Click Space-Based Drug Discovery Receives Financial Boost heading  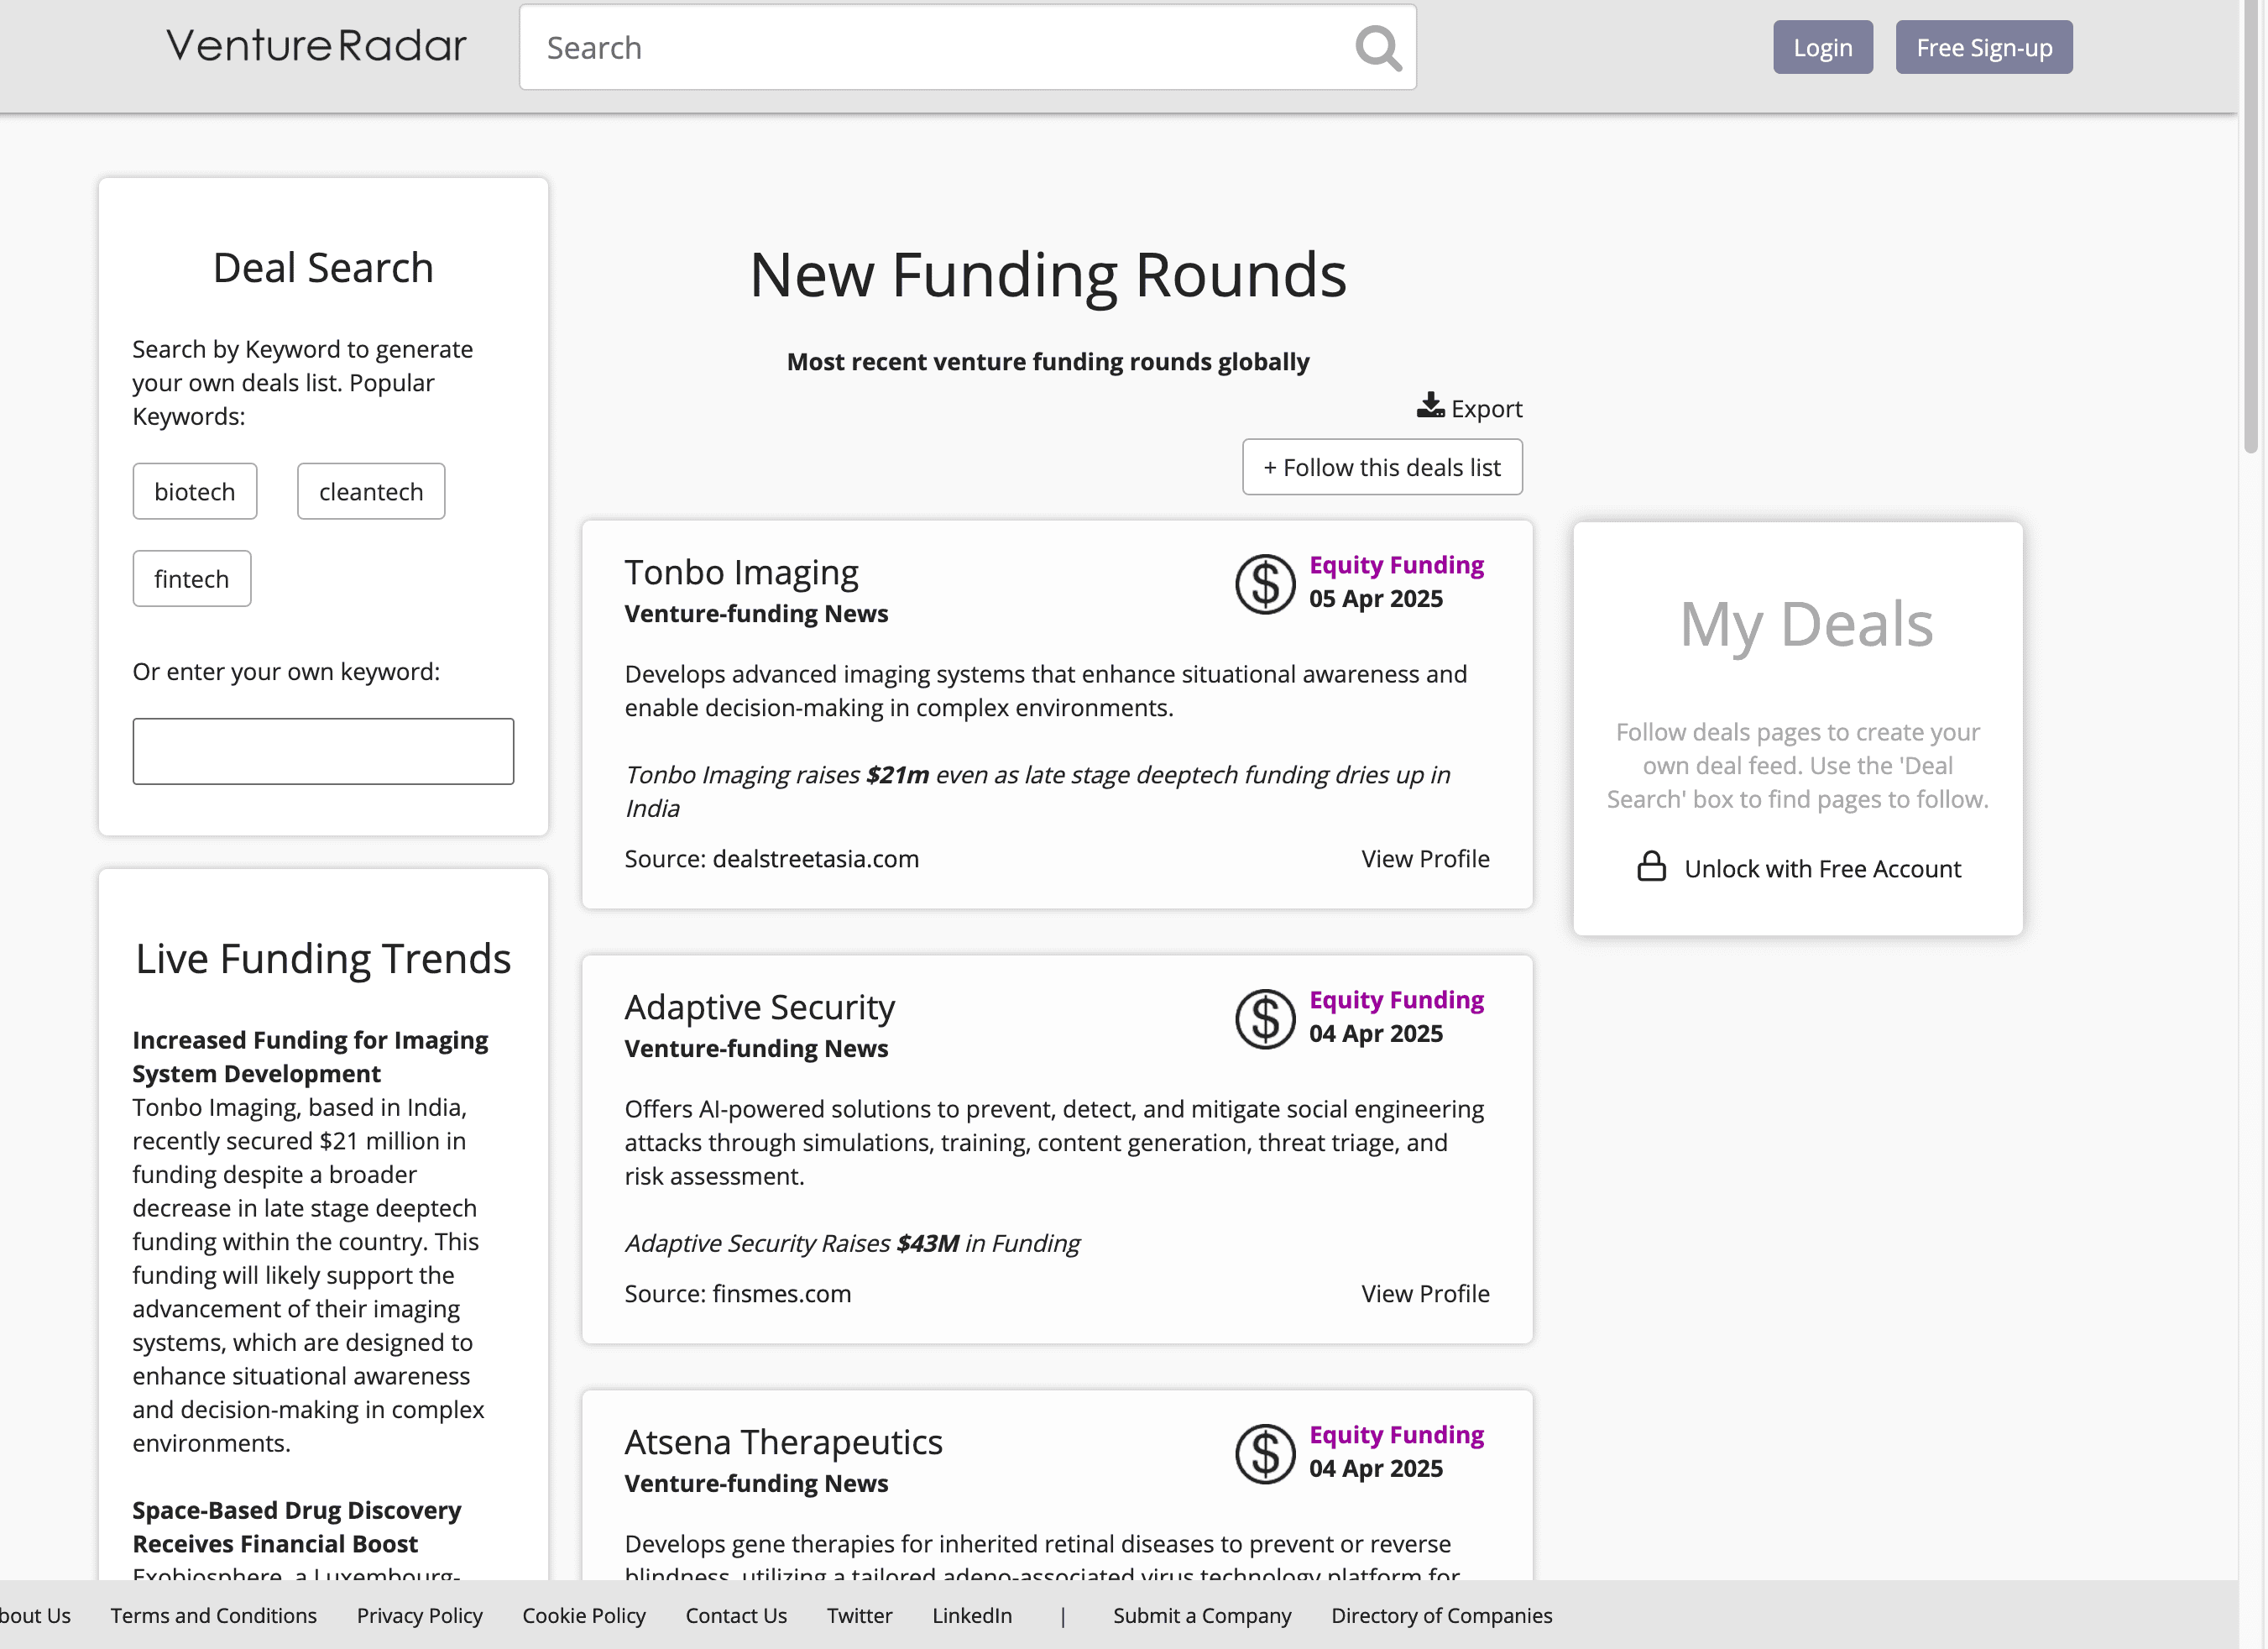[x=297, y=1526]
